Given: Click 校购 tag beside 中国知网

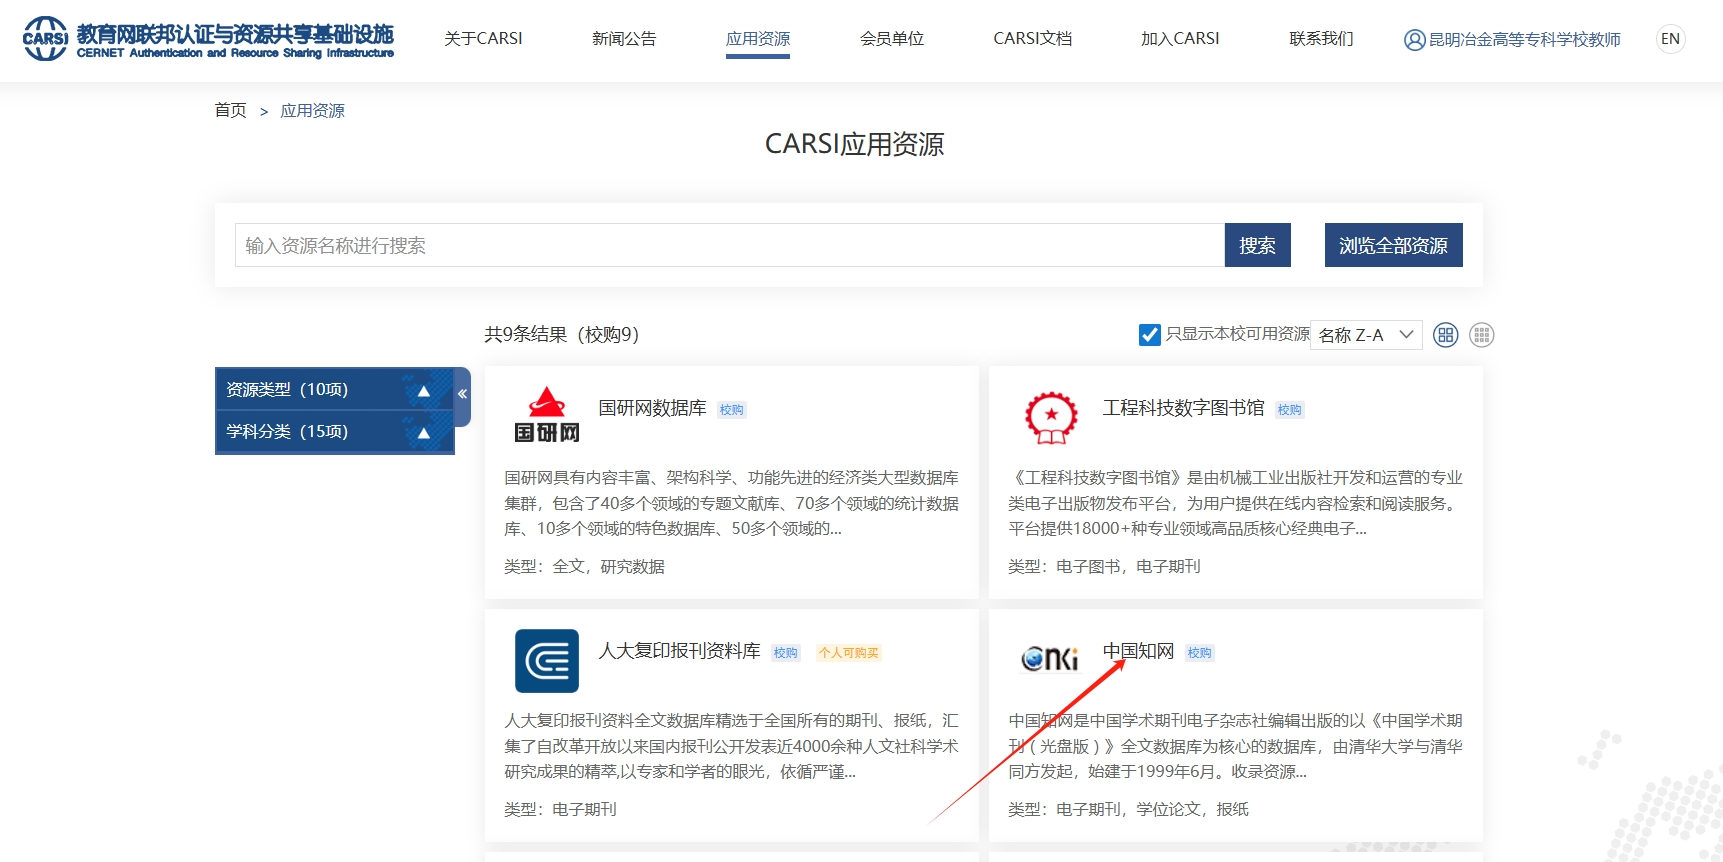Looking at the screenshot, I should pos(1200,653).
